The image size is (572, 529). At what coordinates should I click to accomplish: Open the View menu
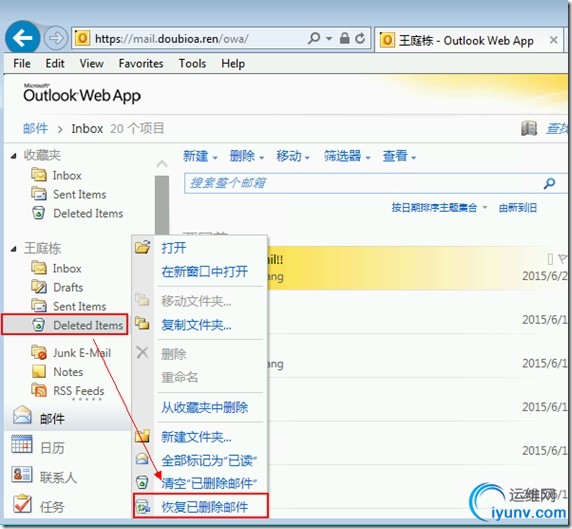92,63
